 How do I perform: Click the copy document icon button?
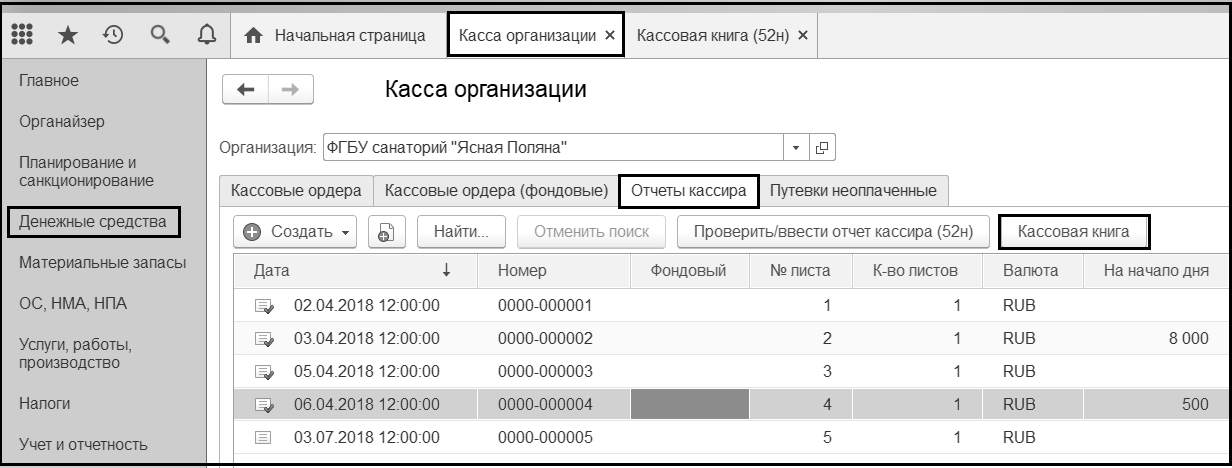(x=386, y=232)
